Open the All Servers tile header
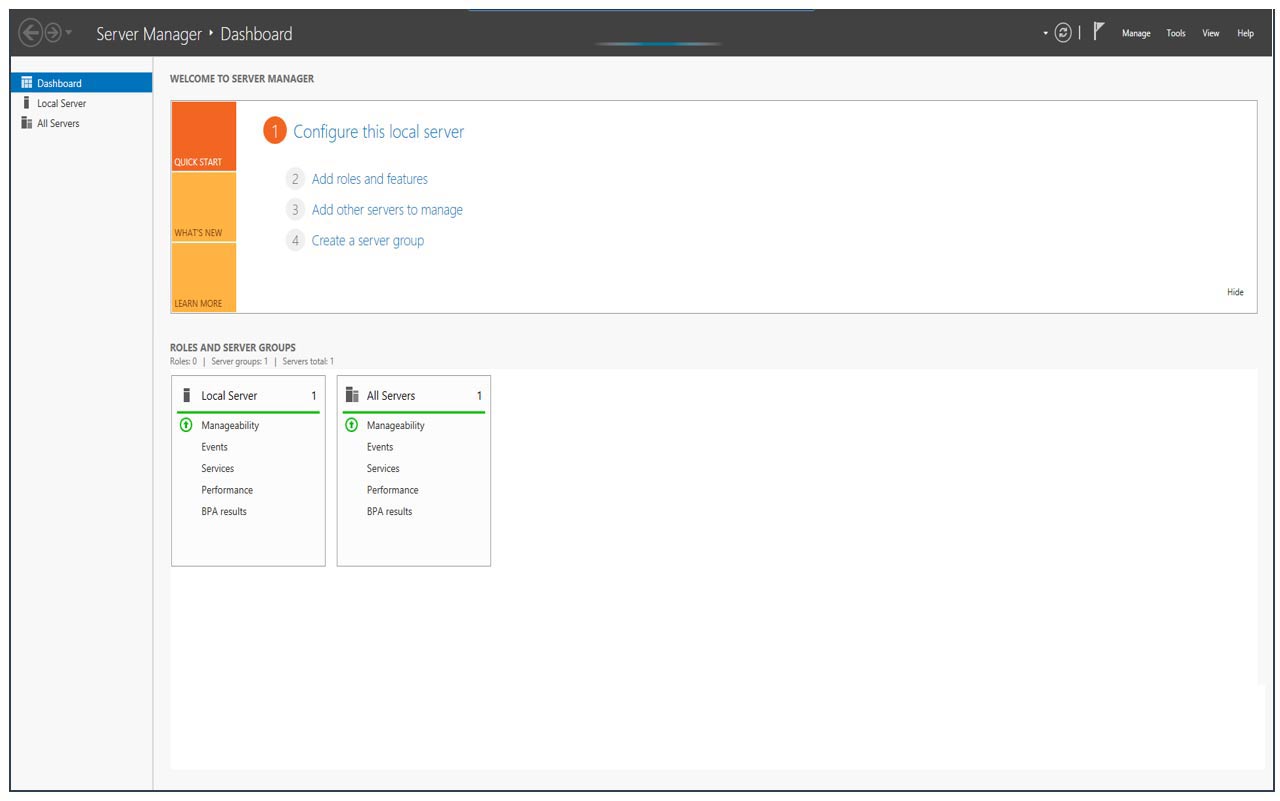1280x801 pixels. click(414, 396)
